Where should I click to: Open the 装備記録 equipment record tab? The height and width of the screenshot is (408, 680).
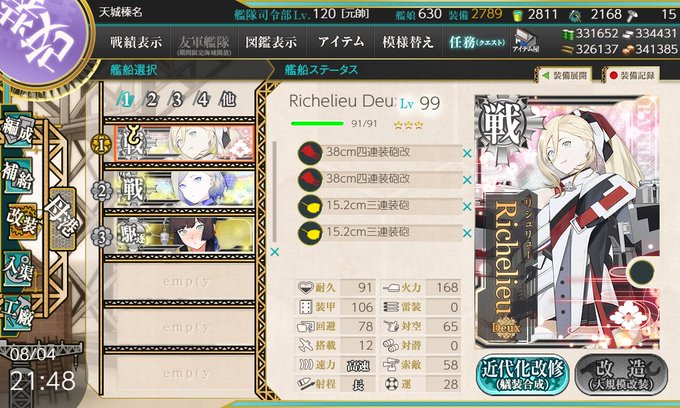click(x=632, y=75)
